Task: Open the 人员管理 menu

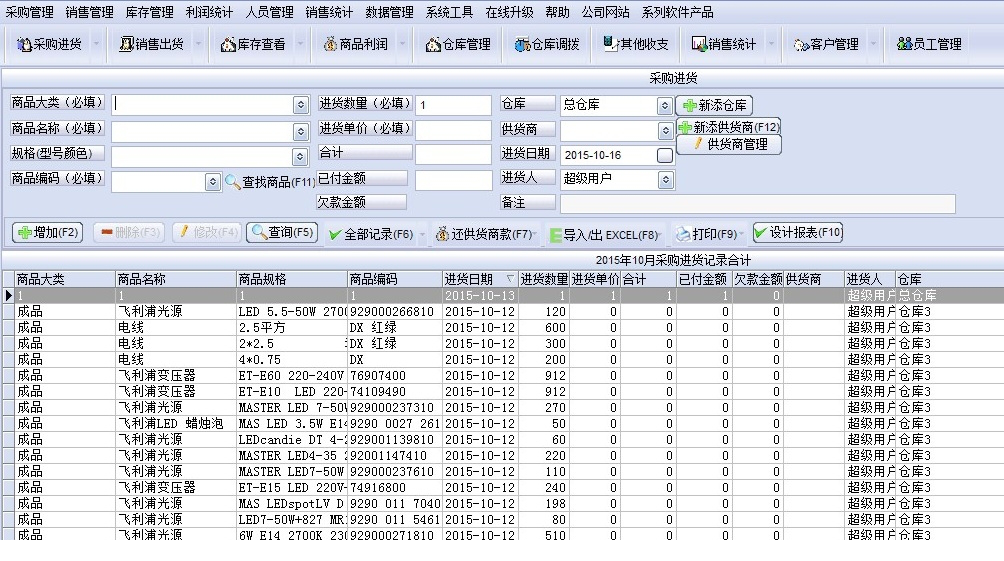Action: coord(269,12)
